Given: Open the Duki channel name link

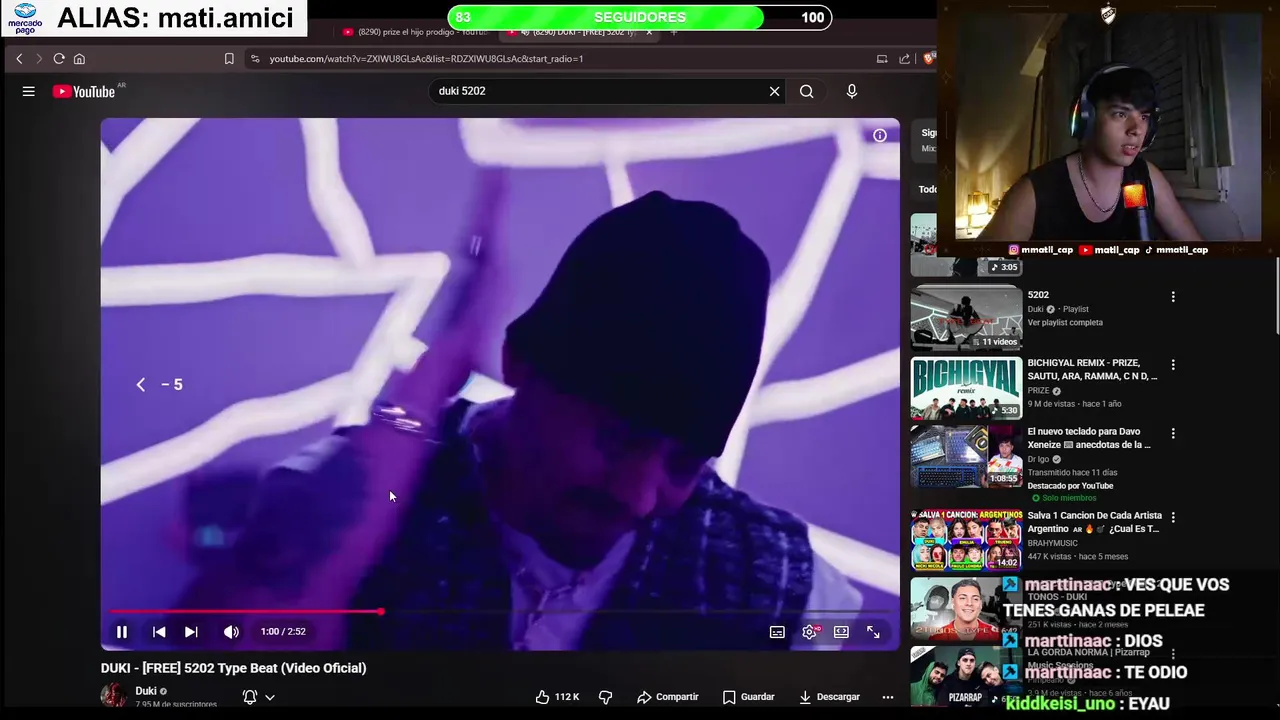Looking at the screenshot, I should (x=146, y=691).
